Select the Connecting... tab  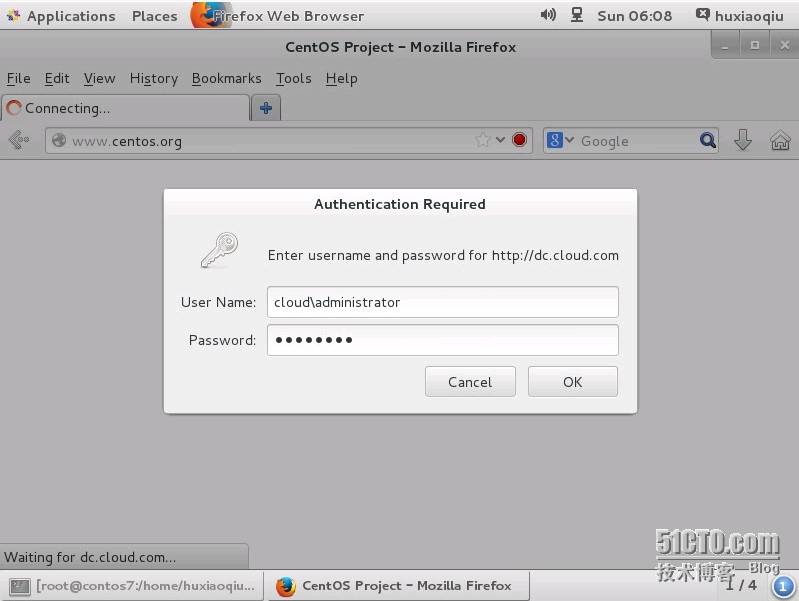tap(125, 108)
